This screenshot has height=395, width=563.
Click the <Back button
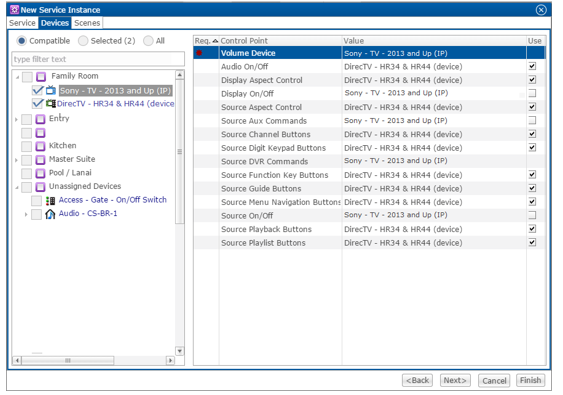click(x=417, y=380)
